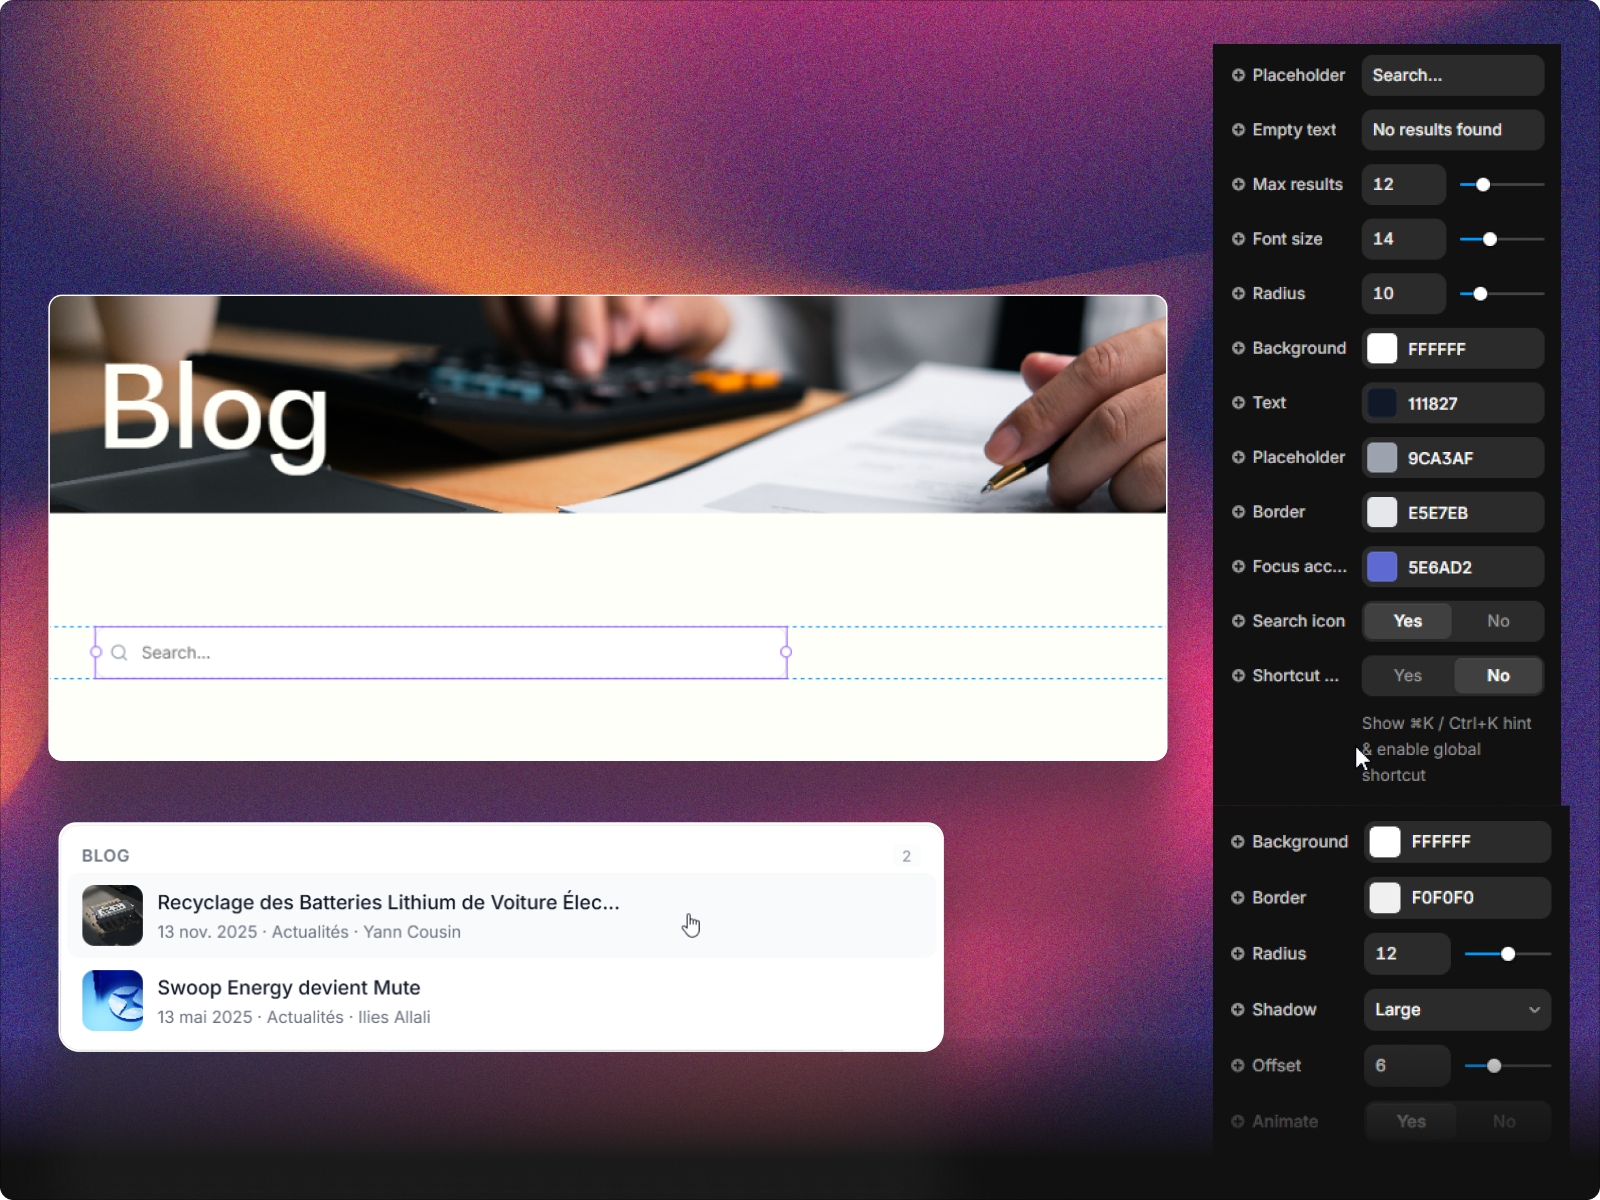Disable the Search icon option
1600x1200 pixels.
tap(1498, 621)
